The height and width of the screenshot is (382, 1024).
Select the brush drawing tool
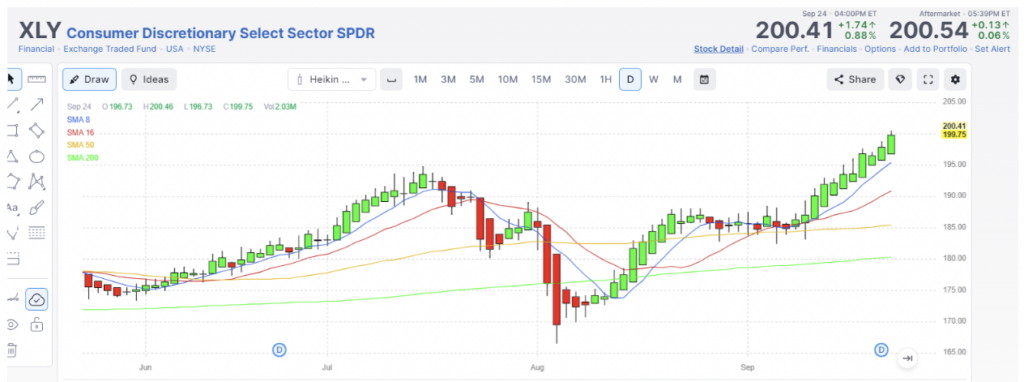pos(37,208)
